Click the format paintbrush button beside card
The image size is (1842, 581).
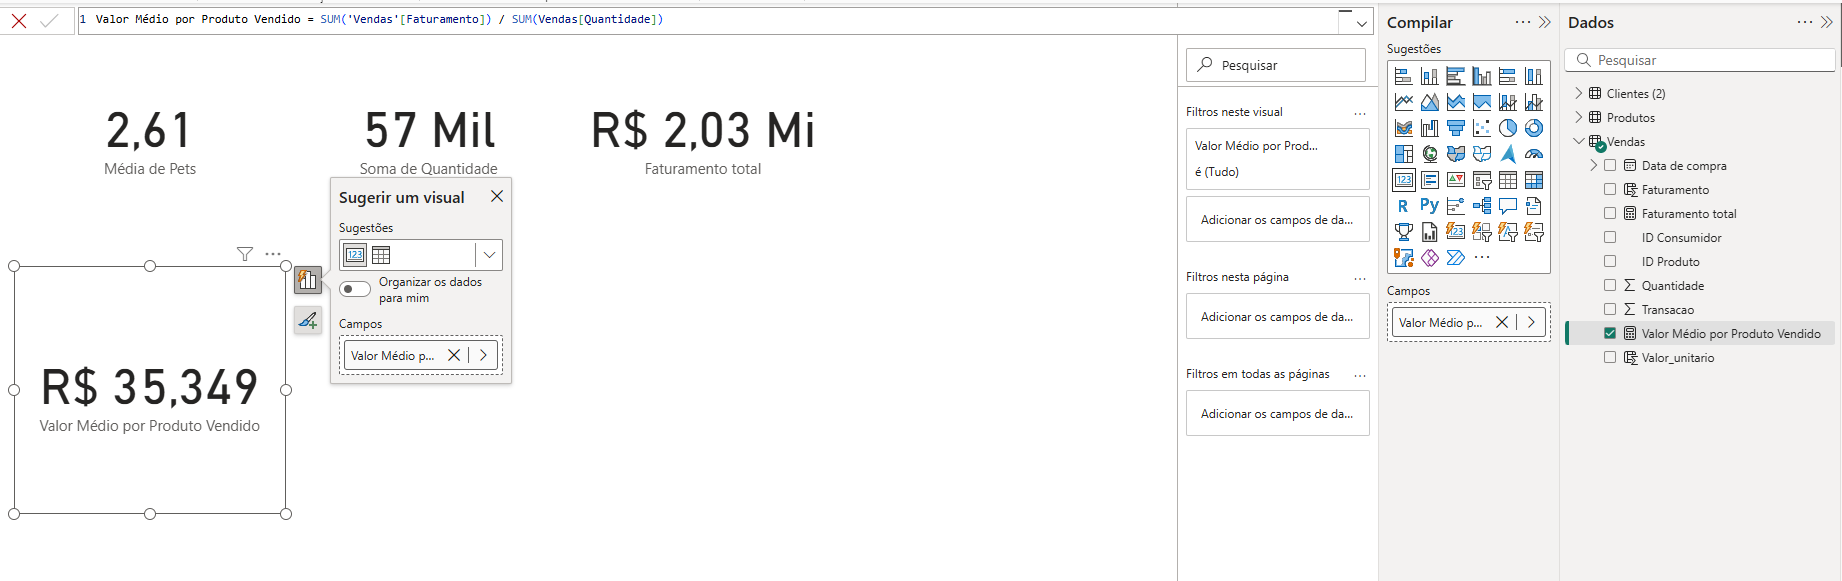(x=308, y=320)
